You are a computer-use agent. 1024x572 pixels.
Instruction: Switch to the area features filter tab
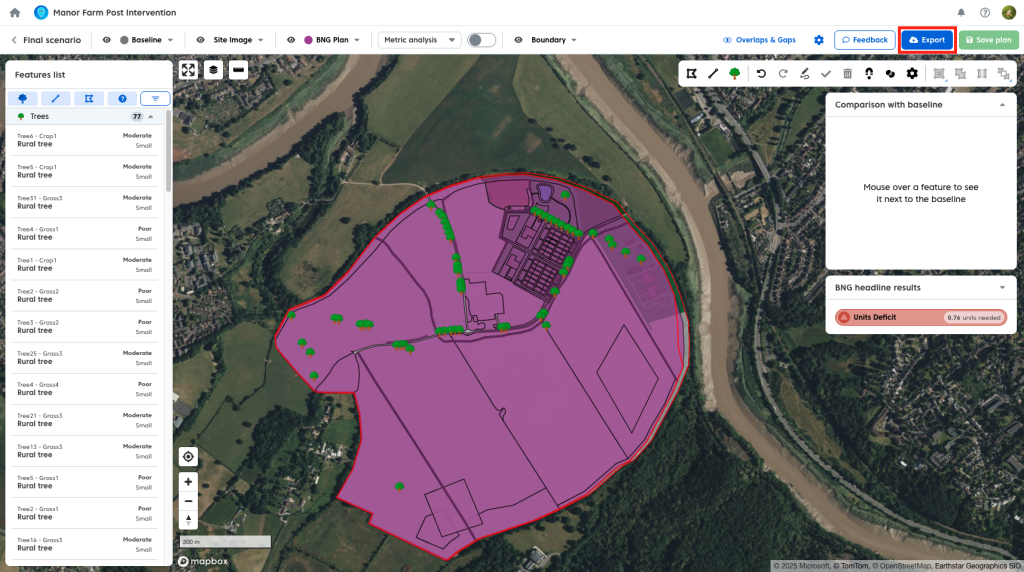point(88,98)
